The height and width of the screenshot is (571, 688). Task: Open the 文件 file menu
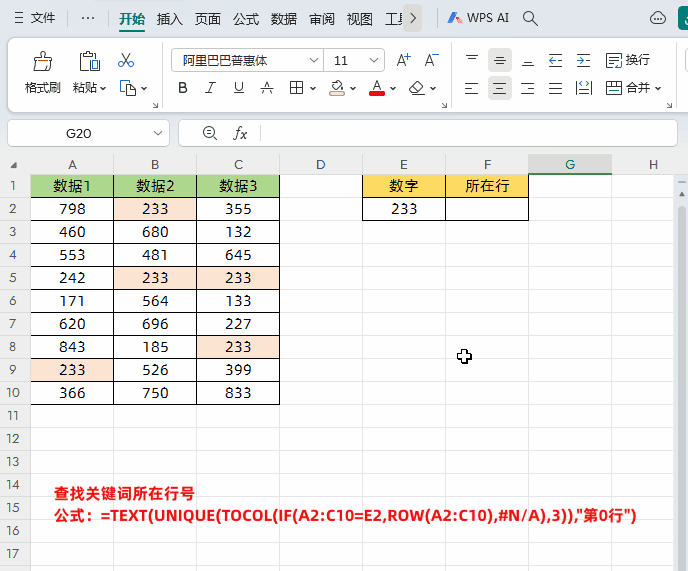(35, 18)
